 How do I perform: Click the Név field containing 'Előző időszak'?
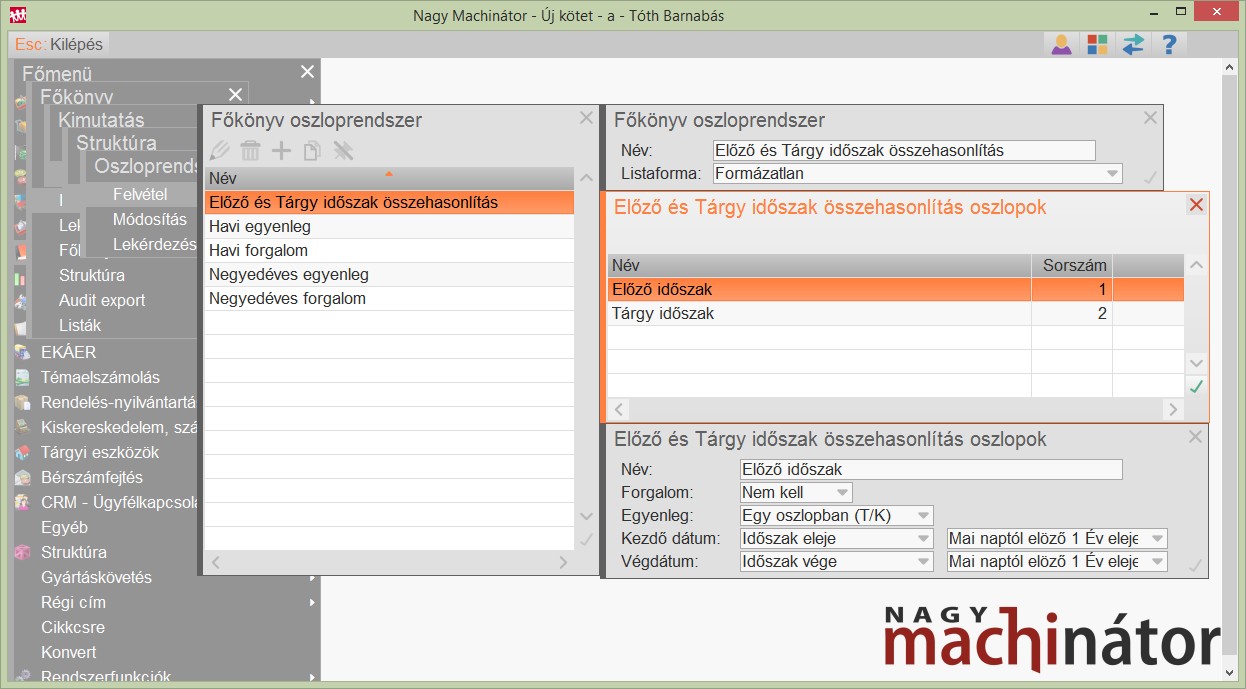[x=930, y=469]
